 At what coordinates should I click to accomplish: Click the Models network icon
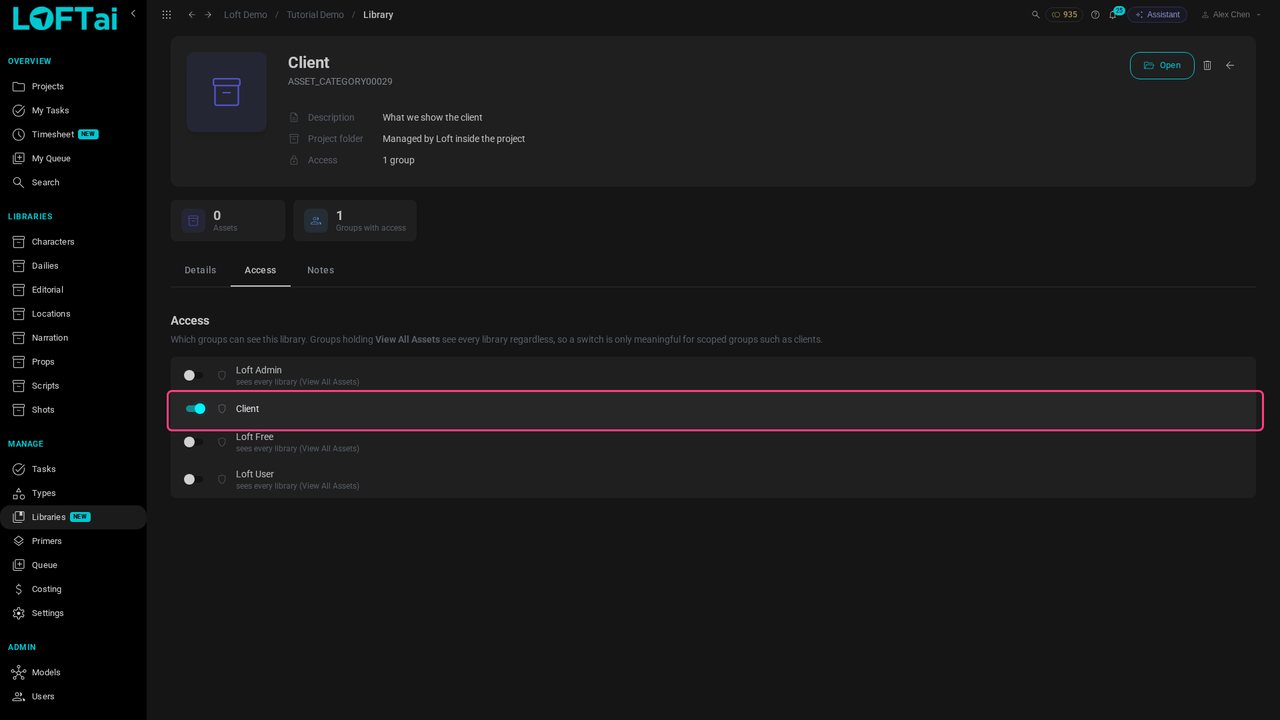tap(18, 672)
